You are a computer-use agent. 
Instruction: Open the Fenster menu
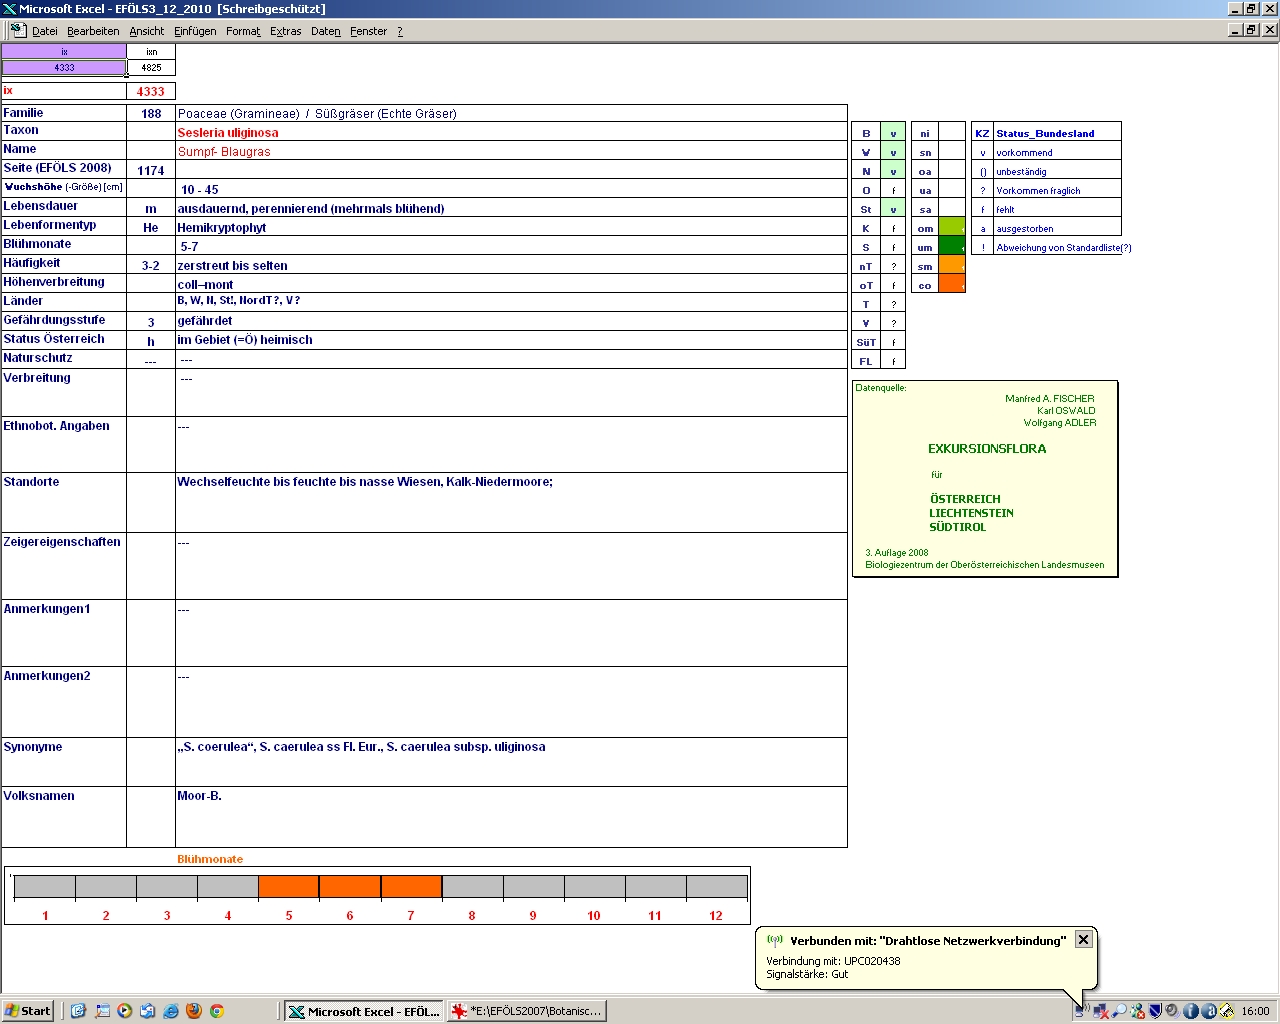[x=369, y=31]
